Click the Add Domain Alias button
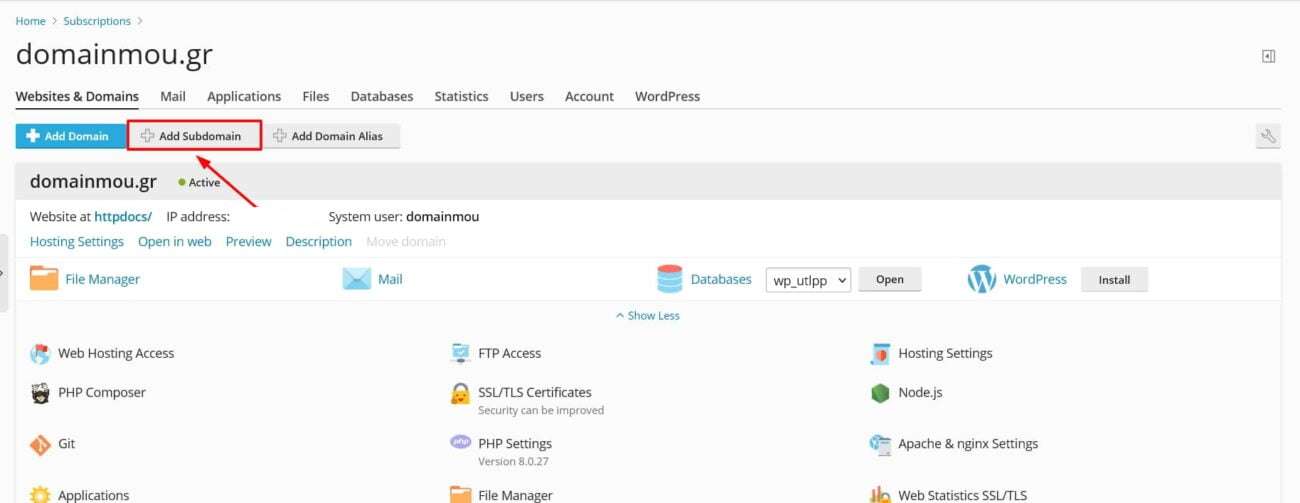Screen dimensions: 1300x503 pos(331,136)
